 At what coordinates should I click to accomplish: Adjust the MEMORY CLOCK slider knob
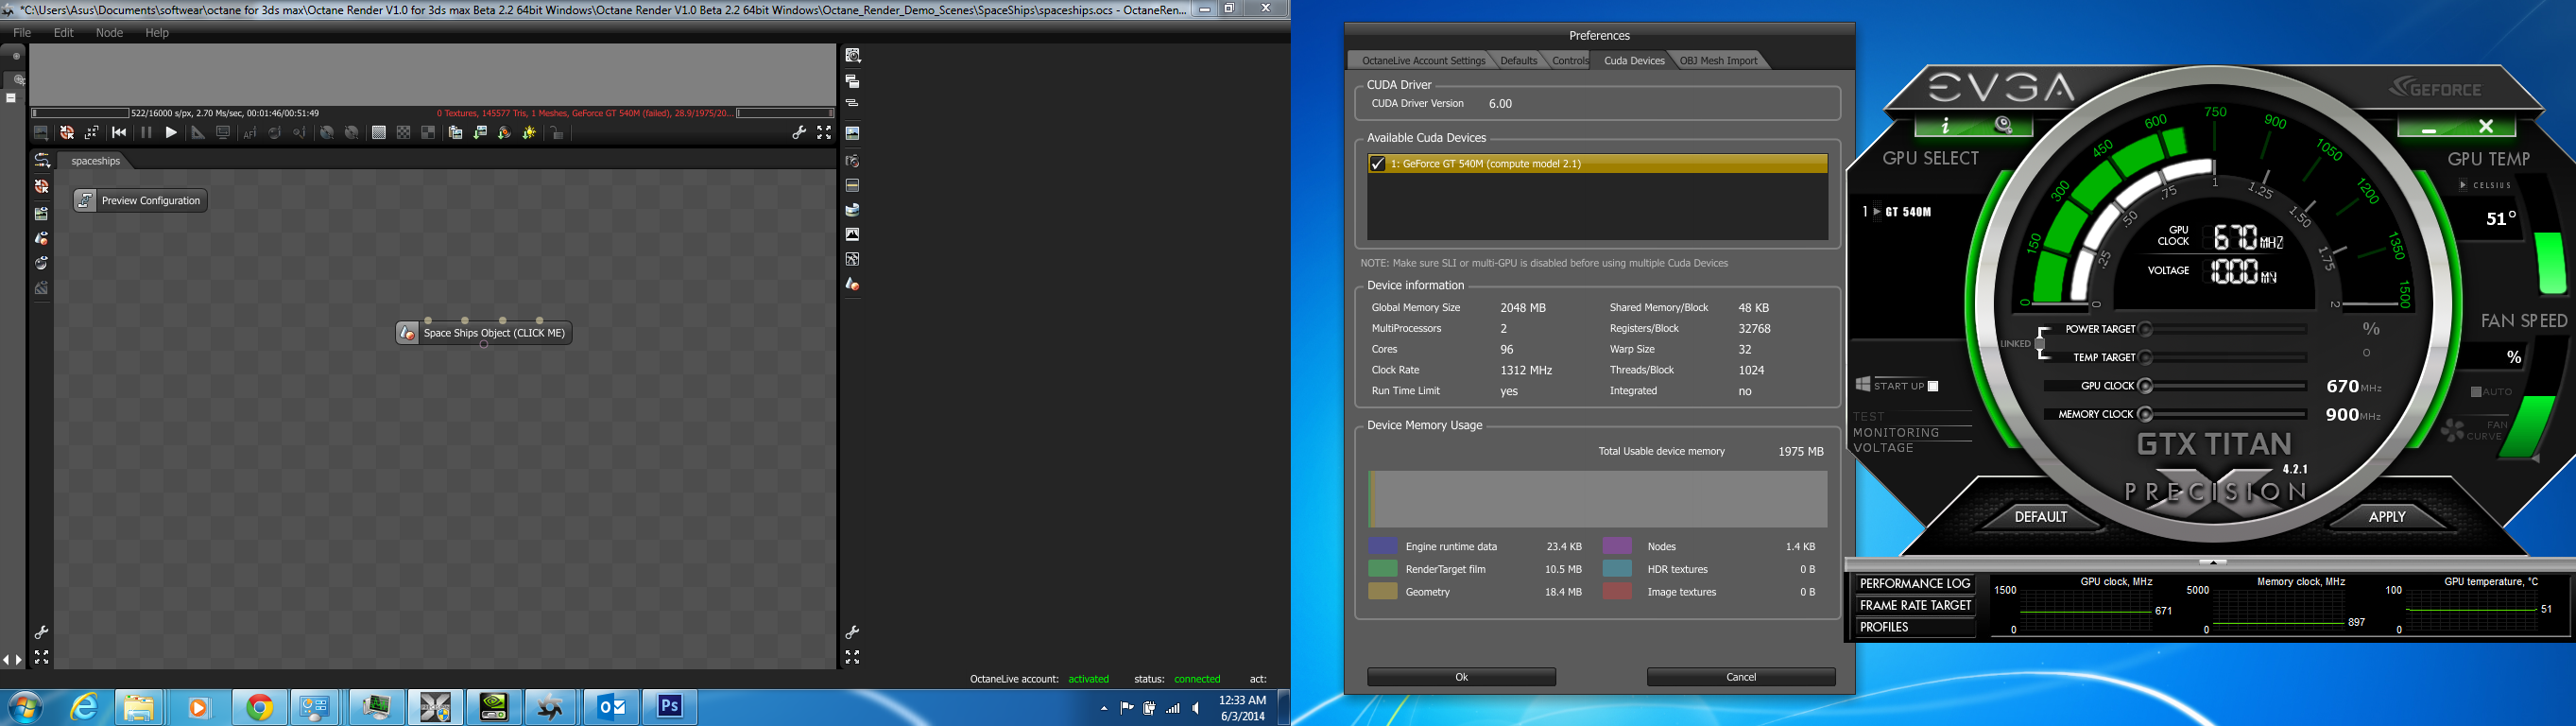click(x=2146, y=414)
